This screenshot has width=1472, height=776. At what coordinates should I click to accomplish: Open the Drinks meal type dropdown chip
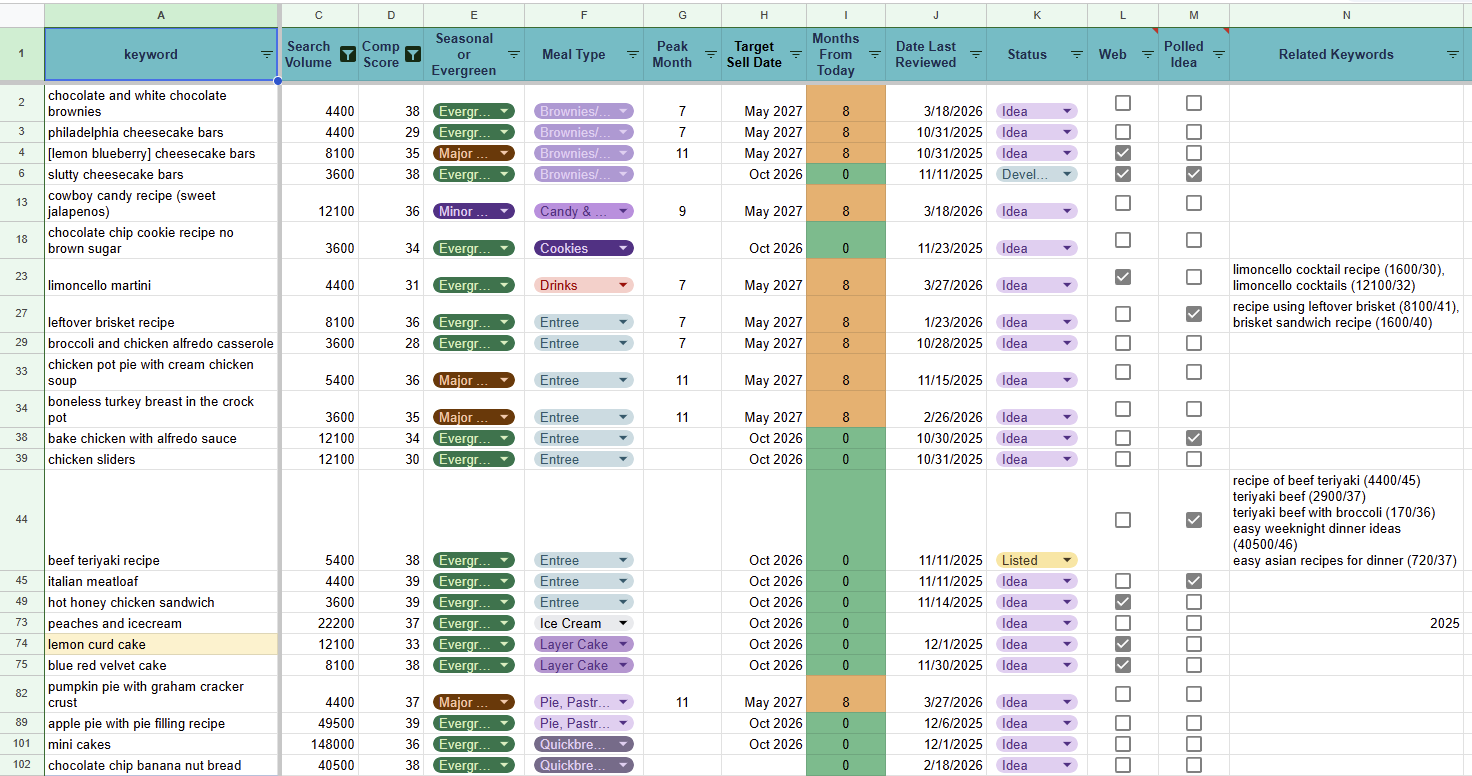coord(584,285)
